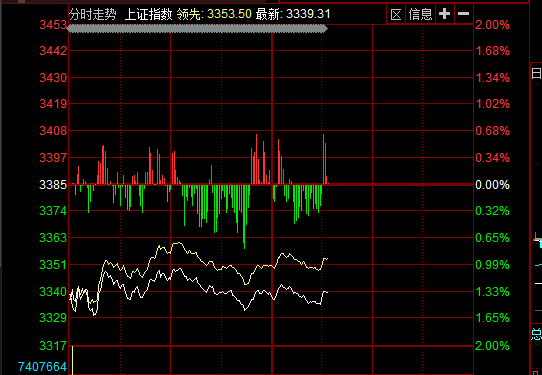Click the 1.02% percentage label
This screenshot has width=542, height=375.
coord(493,104)
